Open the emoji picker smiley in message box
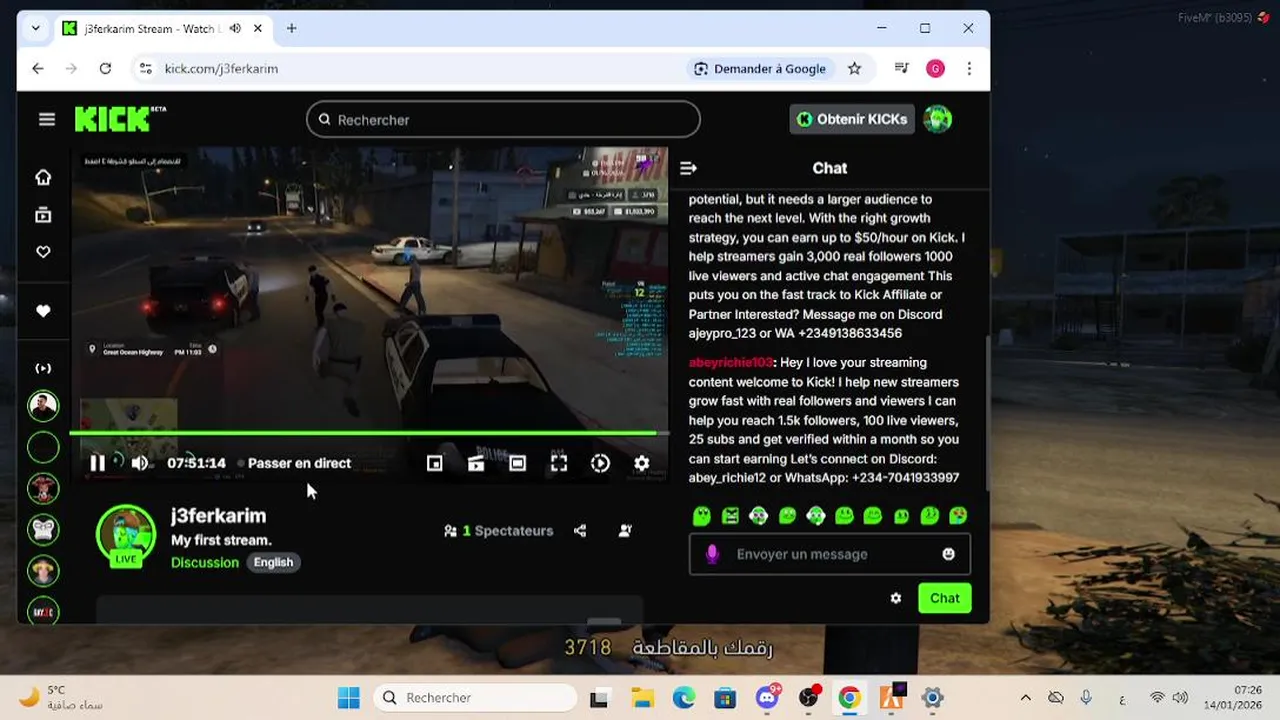The image size is (1280, 720). point(948,554)
